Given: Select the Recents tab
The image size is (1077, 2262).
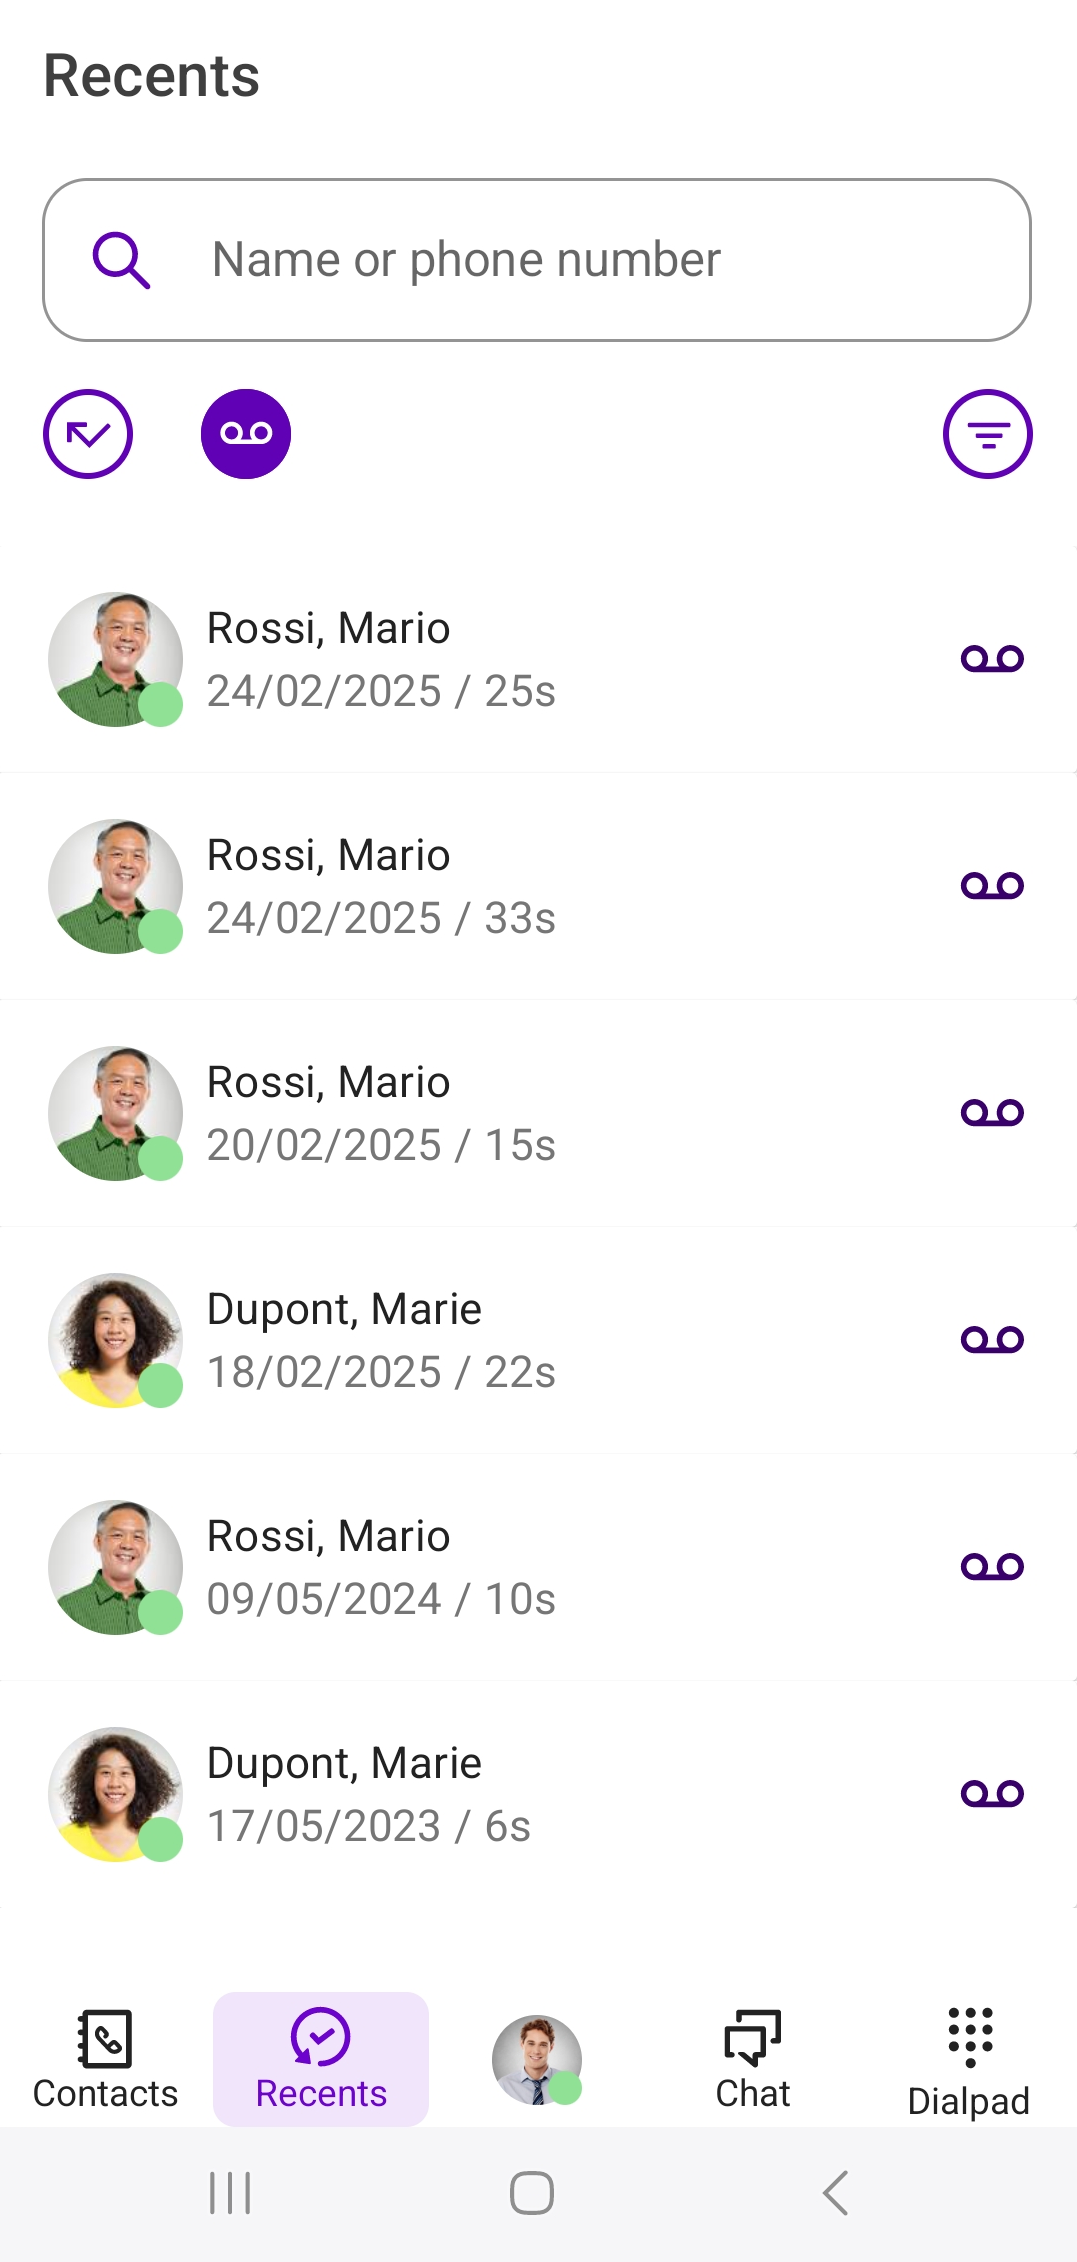Looking at the screenshot, I should tap(321, 2060).
